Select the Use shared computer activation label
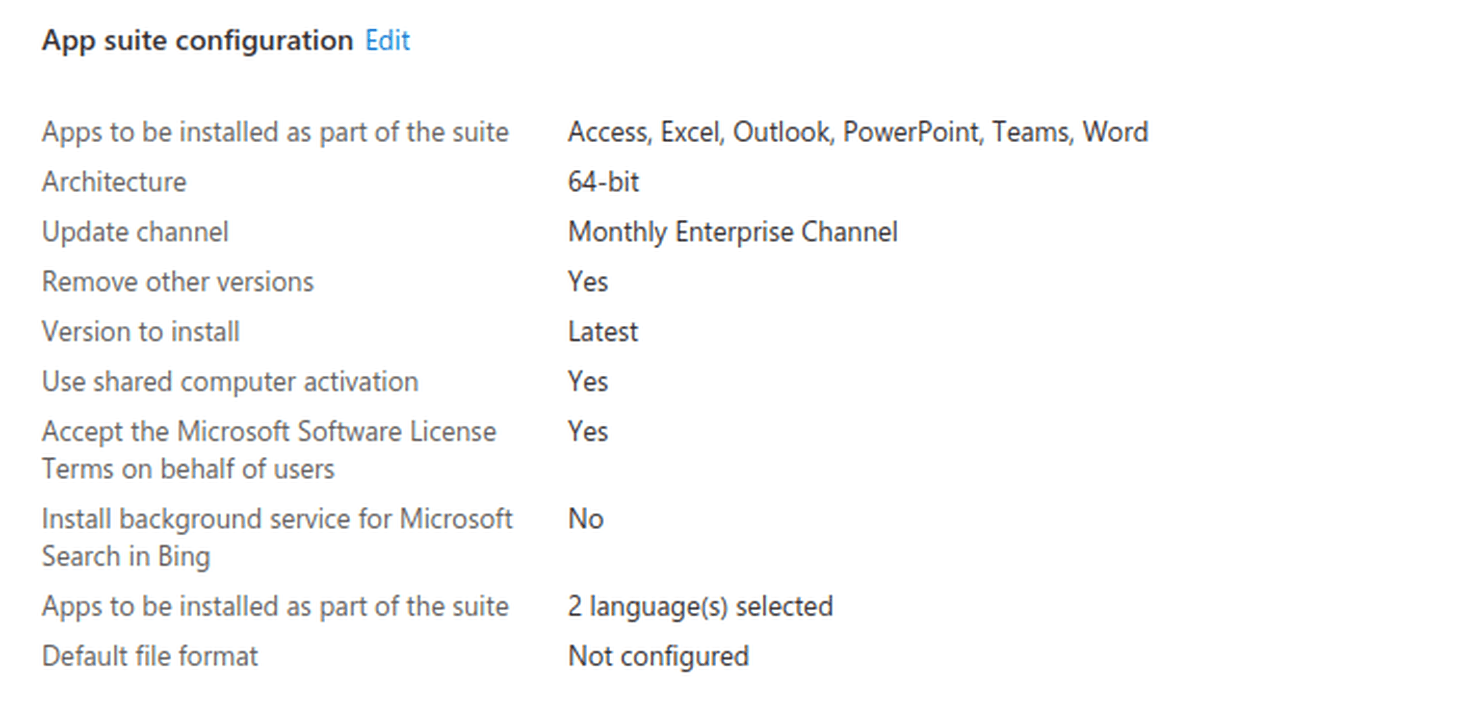The image size is (1458, 701). pyautogui.click(x=230, y=382)
